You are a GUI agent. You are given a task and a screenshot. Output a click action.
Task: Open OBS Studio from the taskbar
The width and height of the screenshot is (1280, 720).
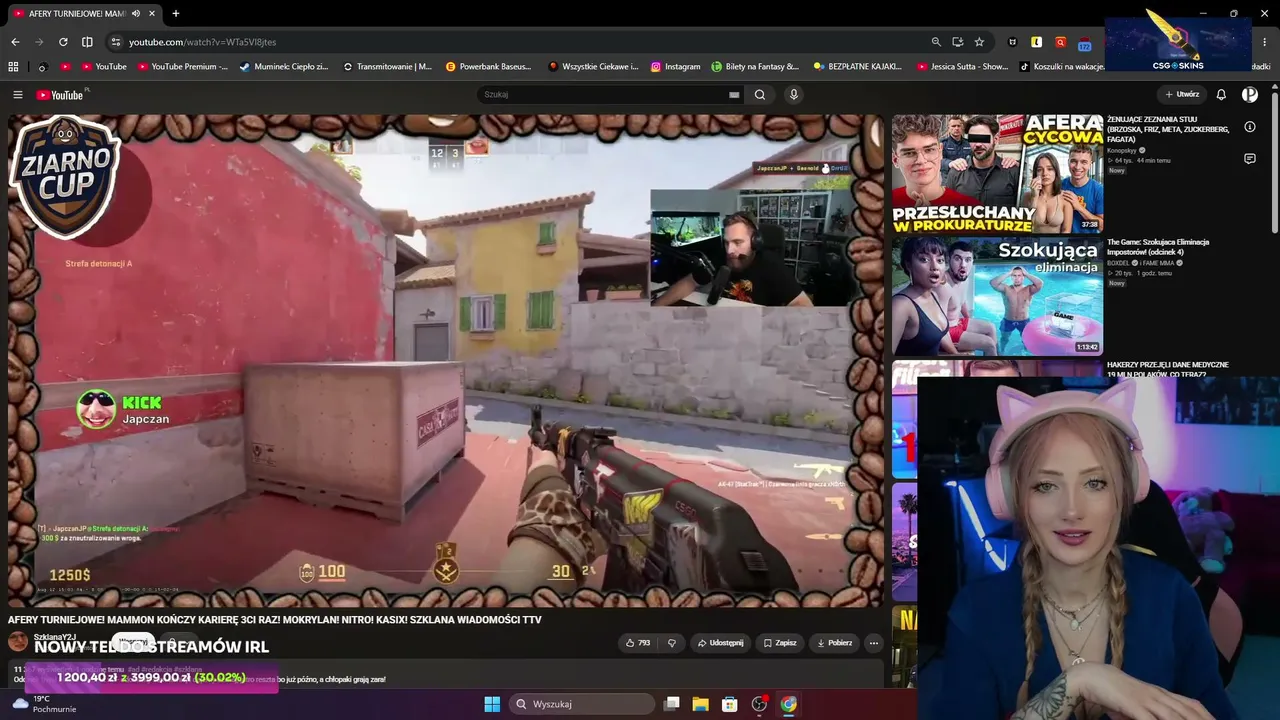[759, 704]
